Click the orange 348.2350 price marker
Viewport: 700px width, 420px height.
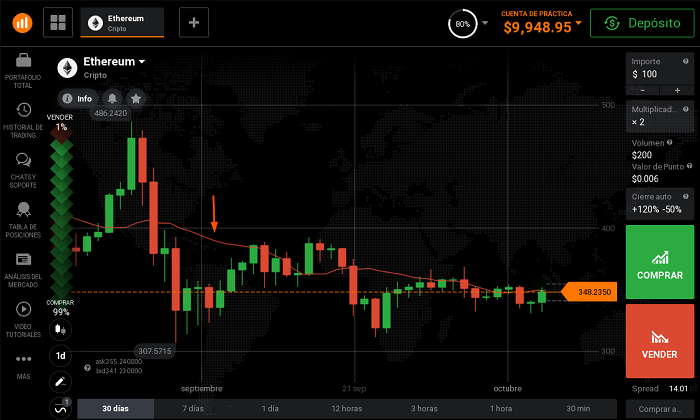pos(589,292)
